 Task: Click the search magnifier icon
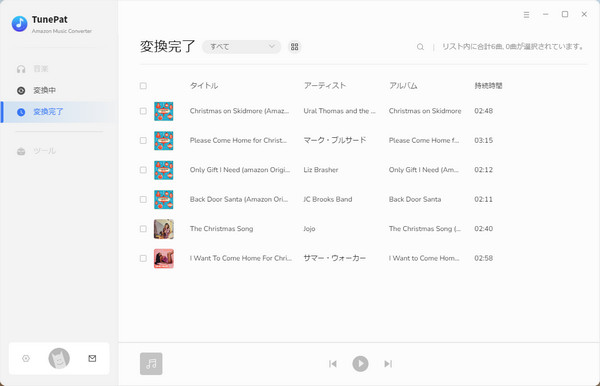[x=420, y=47]
